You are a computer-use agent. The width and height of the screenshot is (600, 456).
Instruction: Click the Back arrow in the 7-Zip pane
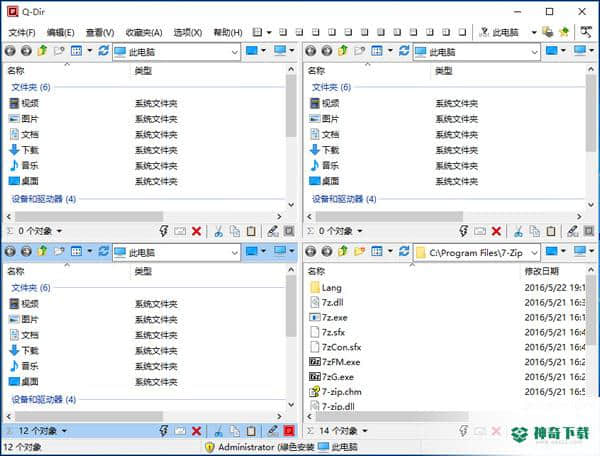(311, 251)
